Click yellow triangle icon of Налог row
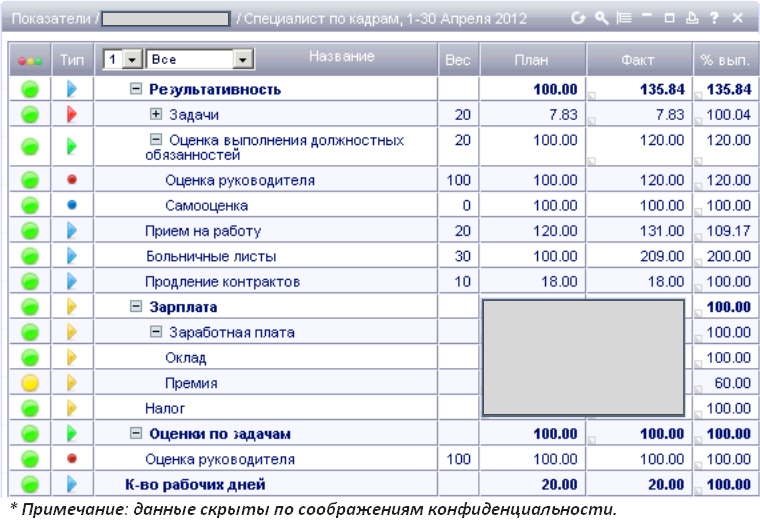 coord(72,408)
